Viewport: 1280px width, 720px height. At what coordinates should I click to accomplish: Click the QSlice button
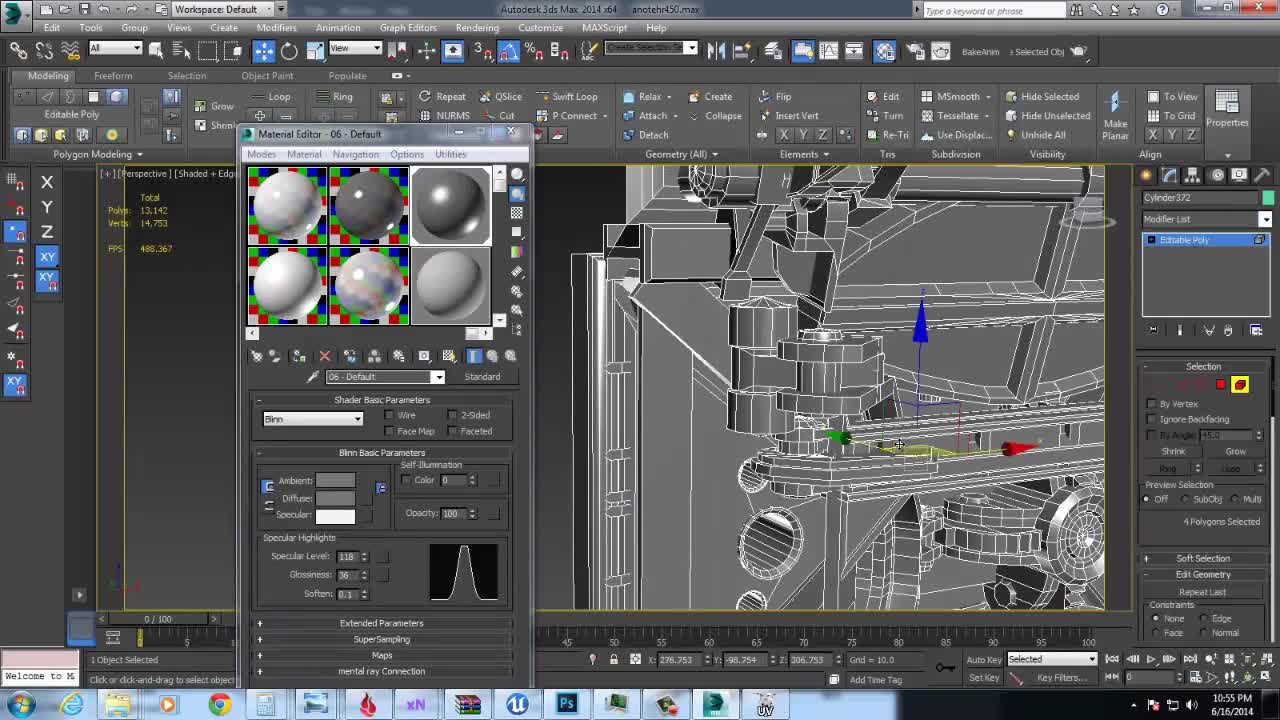click(x=499, y=97)
